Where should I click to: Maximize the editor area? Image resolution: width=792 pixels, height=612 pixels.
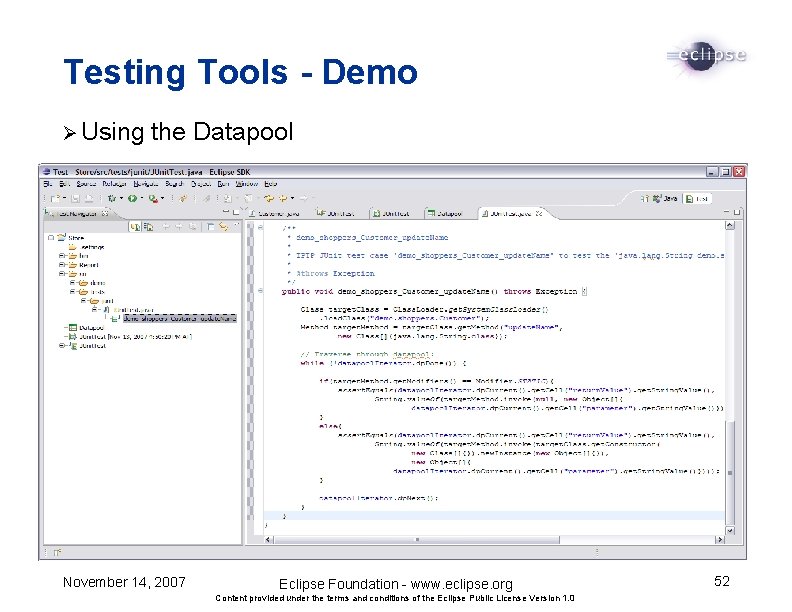click(x=736, y=212)
